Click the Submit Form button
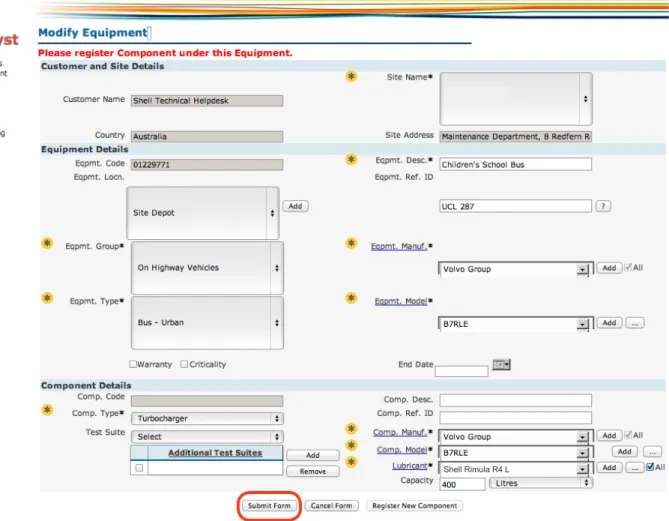669x521 pixels. [x=269, y=506]
